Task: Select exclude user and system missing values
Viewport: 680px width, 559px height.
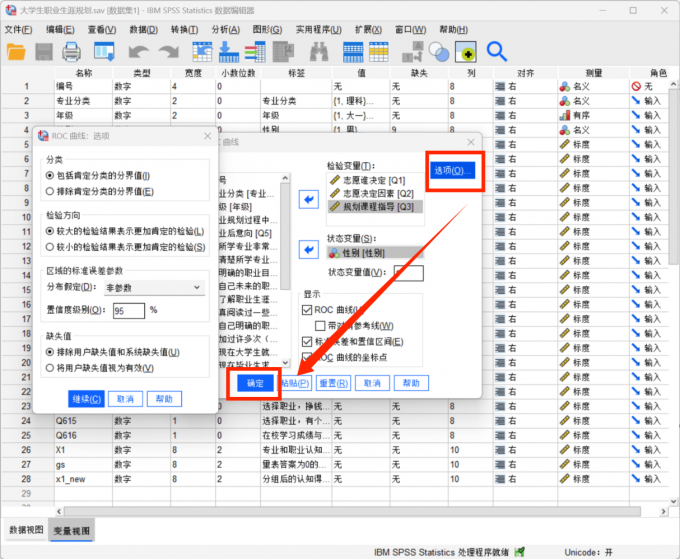Action: [50, 352]
